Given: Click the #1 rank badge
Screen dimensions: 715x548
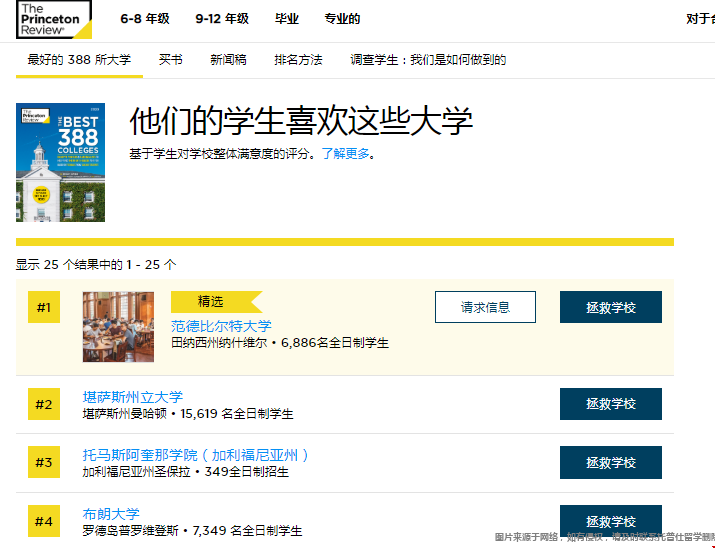Looking at the screenshot, I should tap(44, 307).
